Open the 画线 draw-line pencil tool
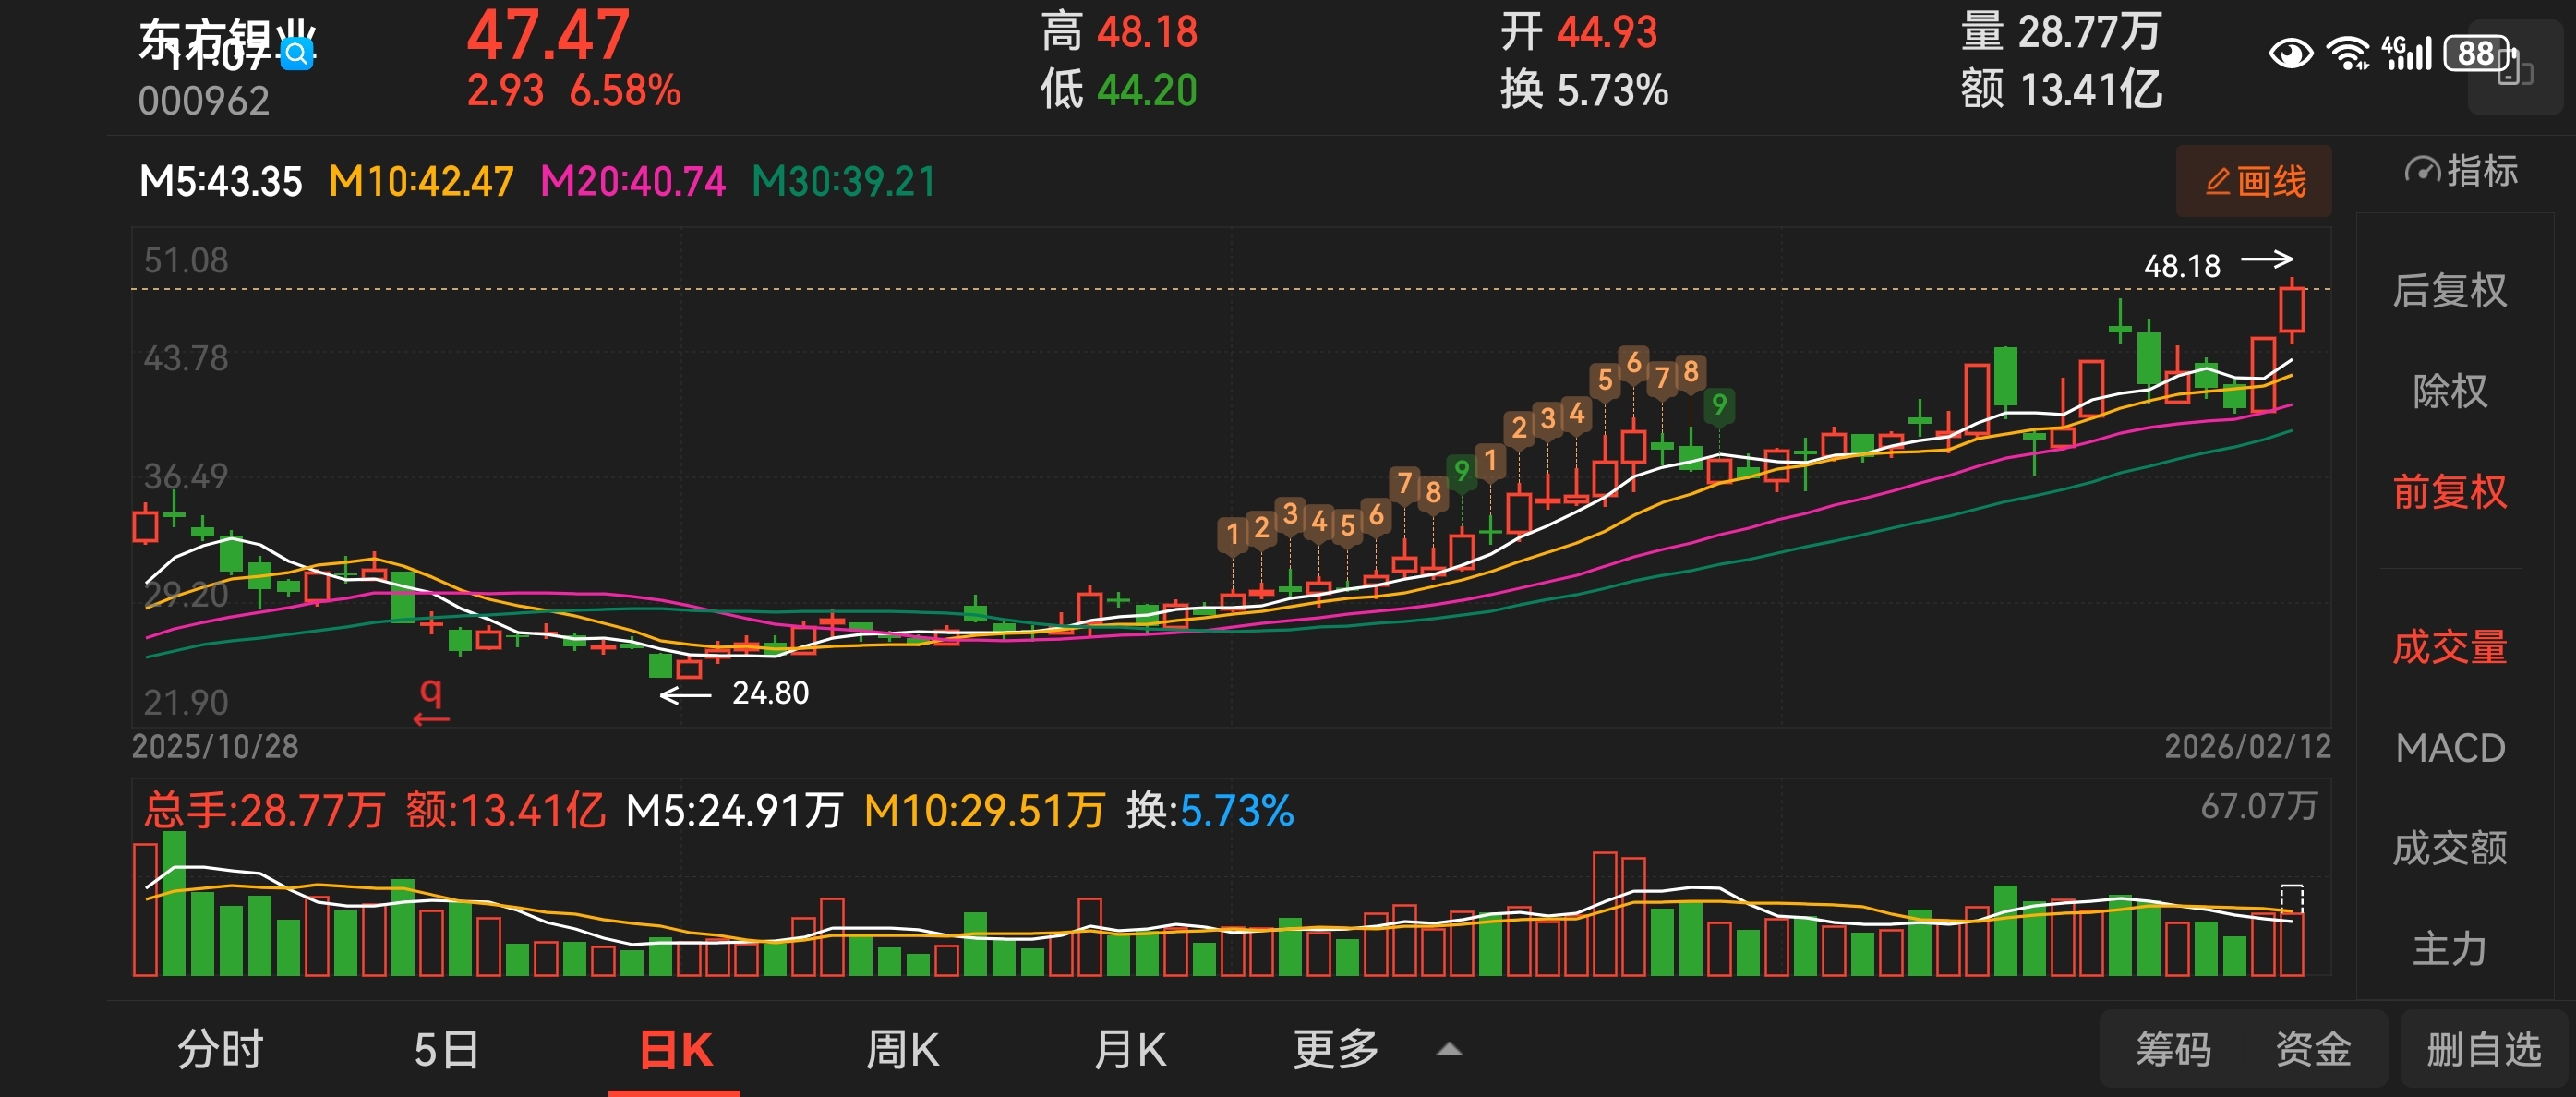The image size is (2576, 1097). point(2253,181)
